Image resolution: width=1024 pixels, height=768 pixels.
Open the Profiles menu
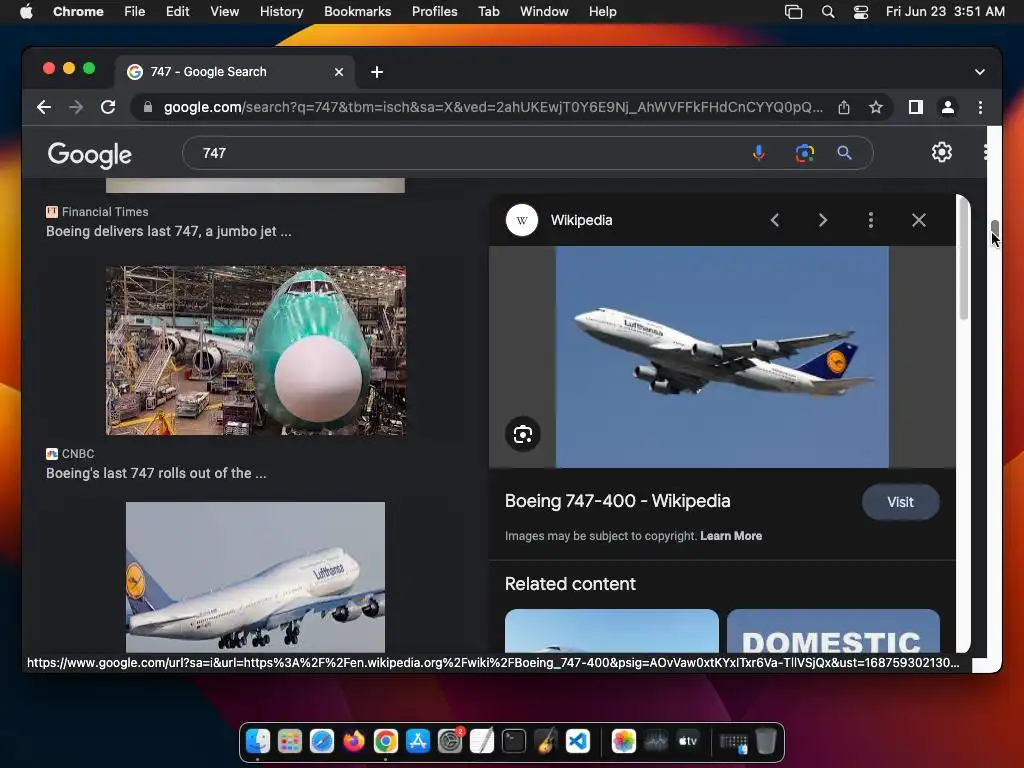click(434, 12)
